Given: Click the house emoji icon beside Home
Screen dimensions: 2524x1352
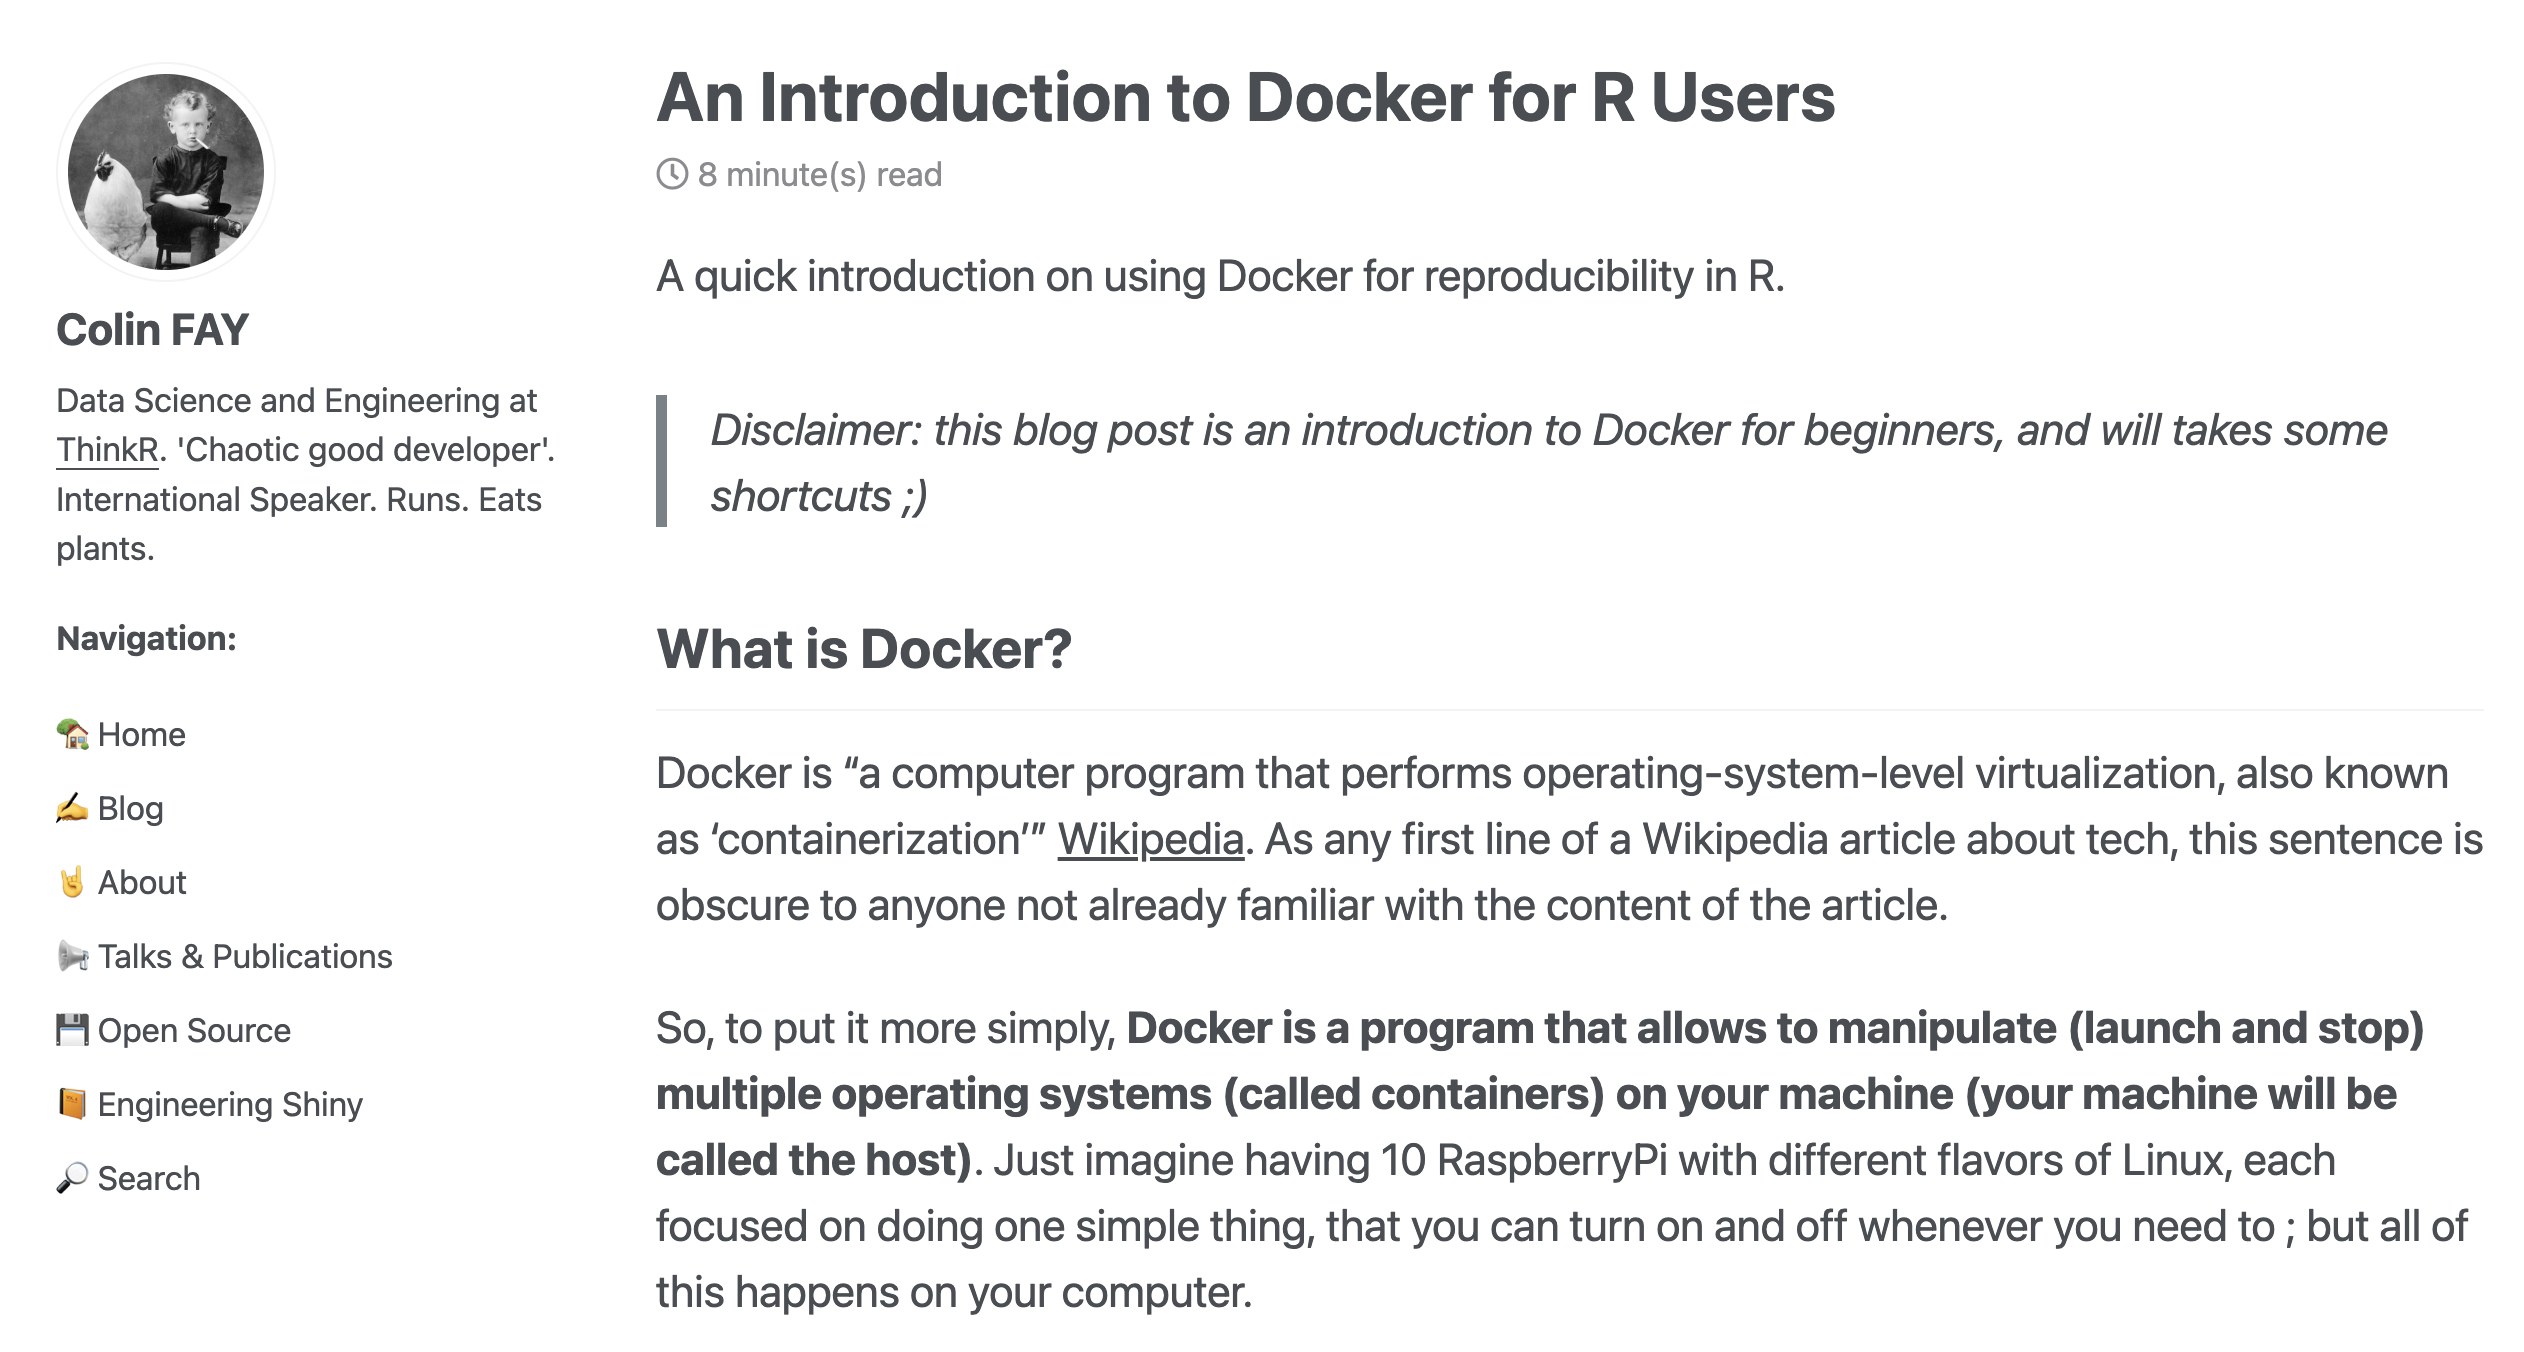Looking at the screenshot, I should 72,735.
